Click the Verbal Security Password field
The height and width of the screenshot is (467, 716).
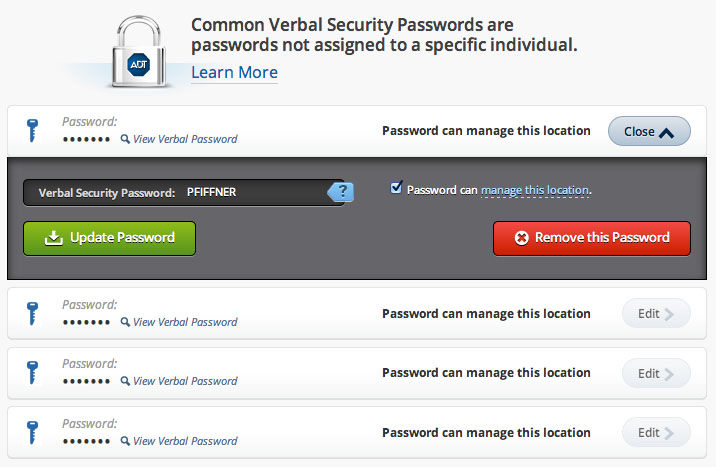click(255, 192)
